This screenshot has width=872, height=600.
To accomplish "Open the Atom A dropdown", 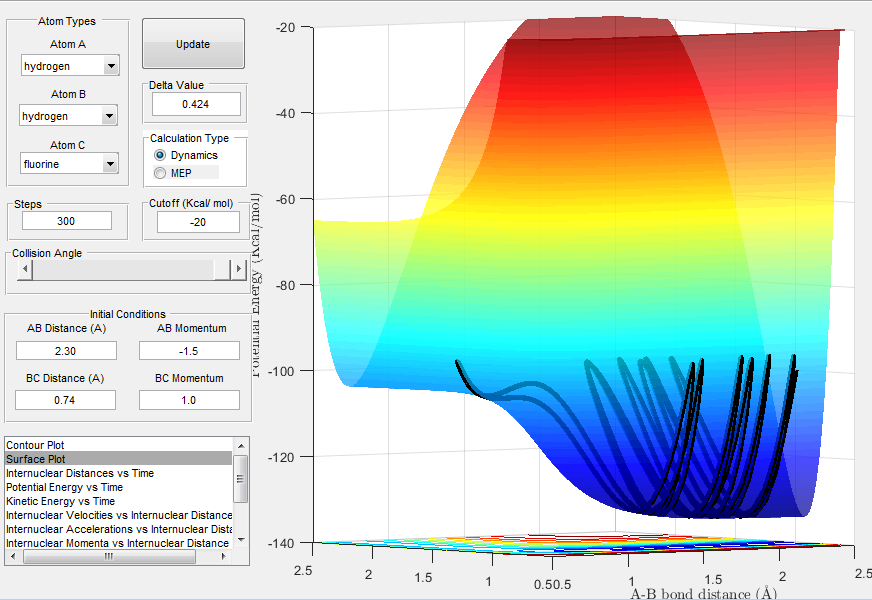I will 110,67.
